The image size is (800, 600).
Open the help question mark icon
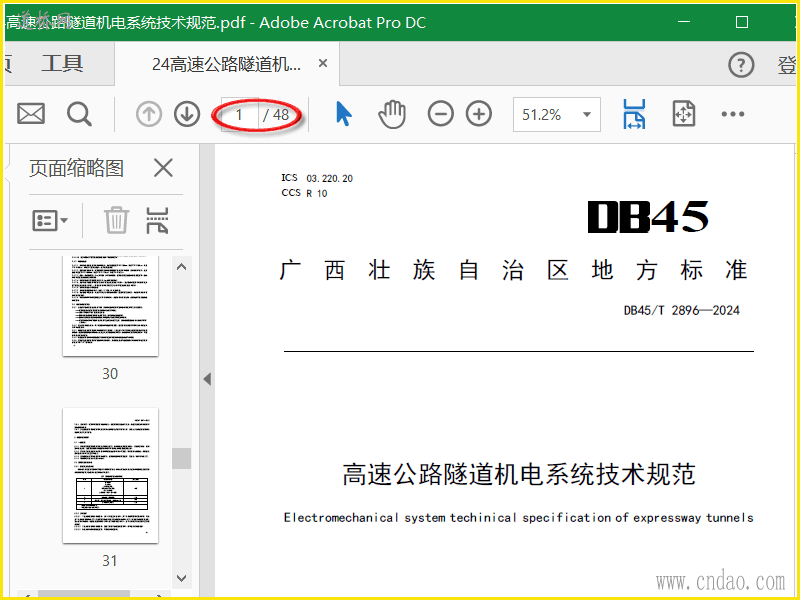tap(741, 65)
